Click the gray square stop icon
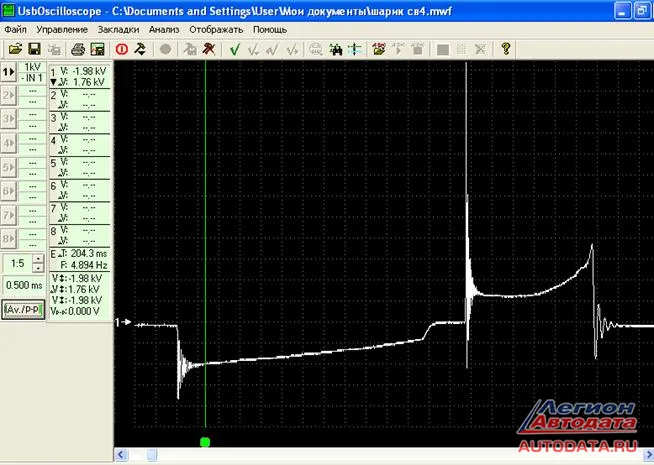 point(443,50)
